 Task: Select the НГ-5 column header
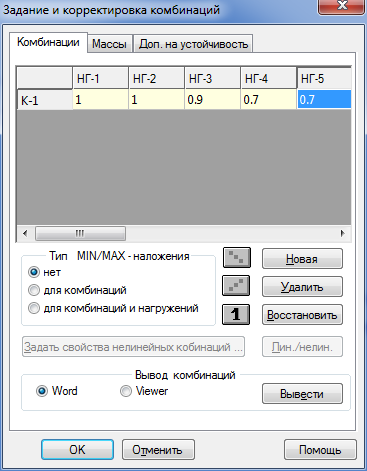[x=324, y=79]
